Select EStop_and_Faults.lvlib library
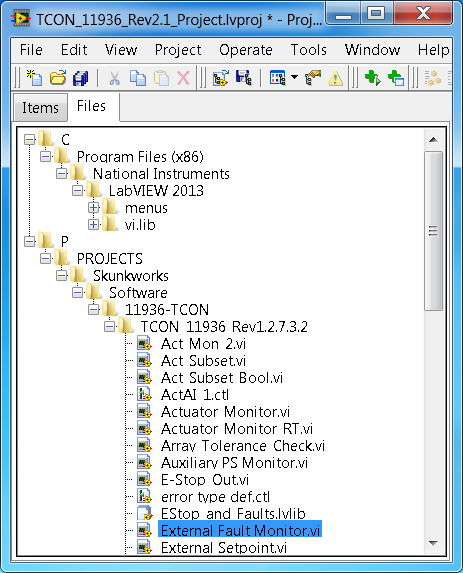The height and width of the screenshot is (573, 463). click(x=233, y=514)
